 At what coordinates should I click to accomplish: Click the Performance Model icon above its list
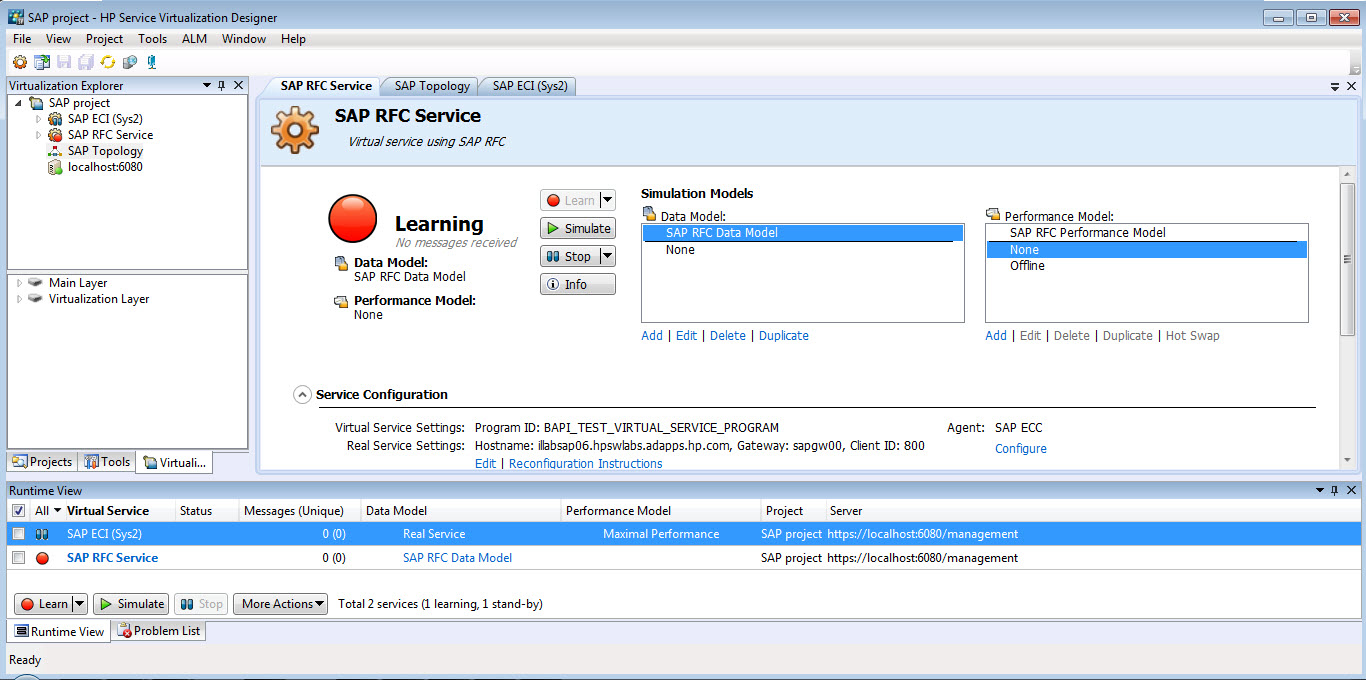coord(993,214)
